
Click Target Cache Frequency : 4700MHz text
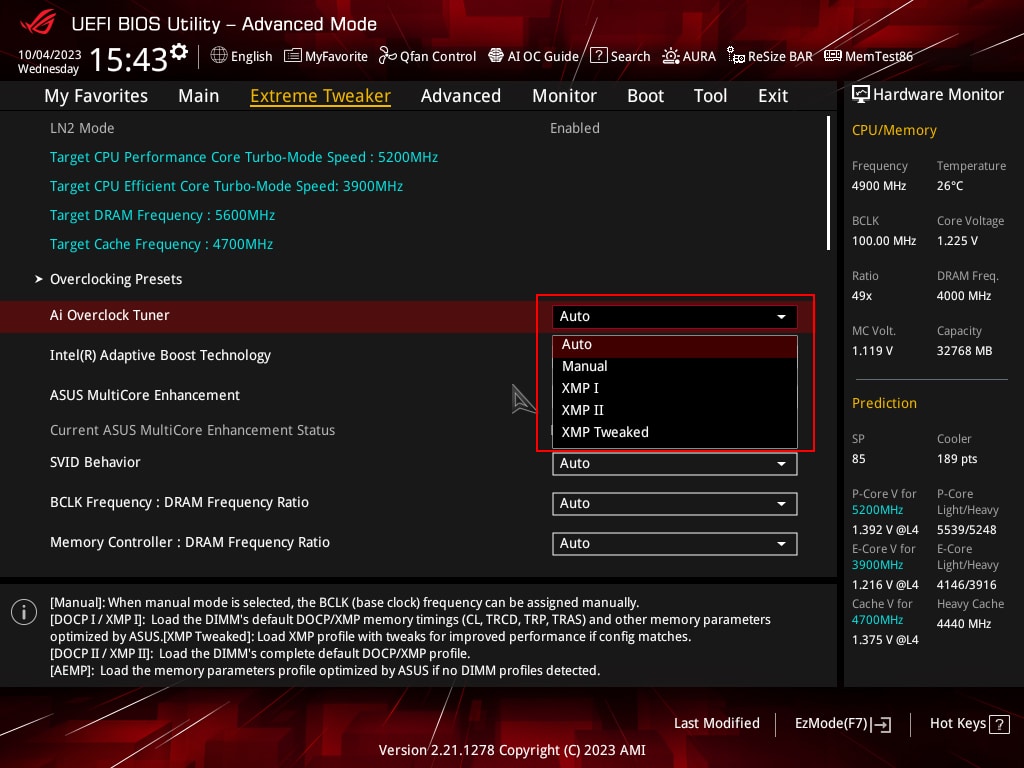pos(161,244)
